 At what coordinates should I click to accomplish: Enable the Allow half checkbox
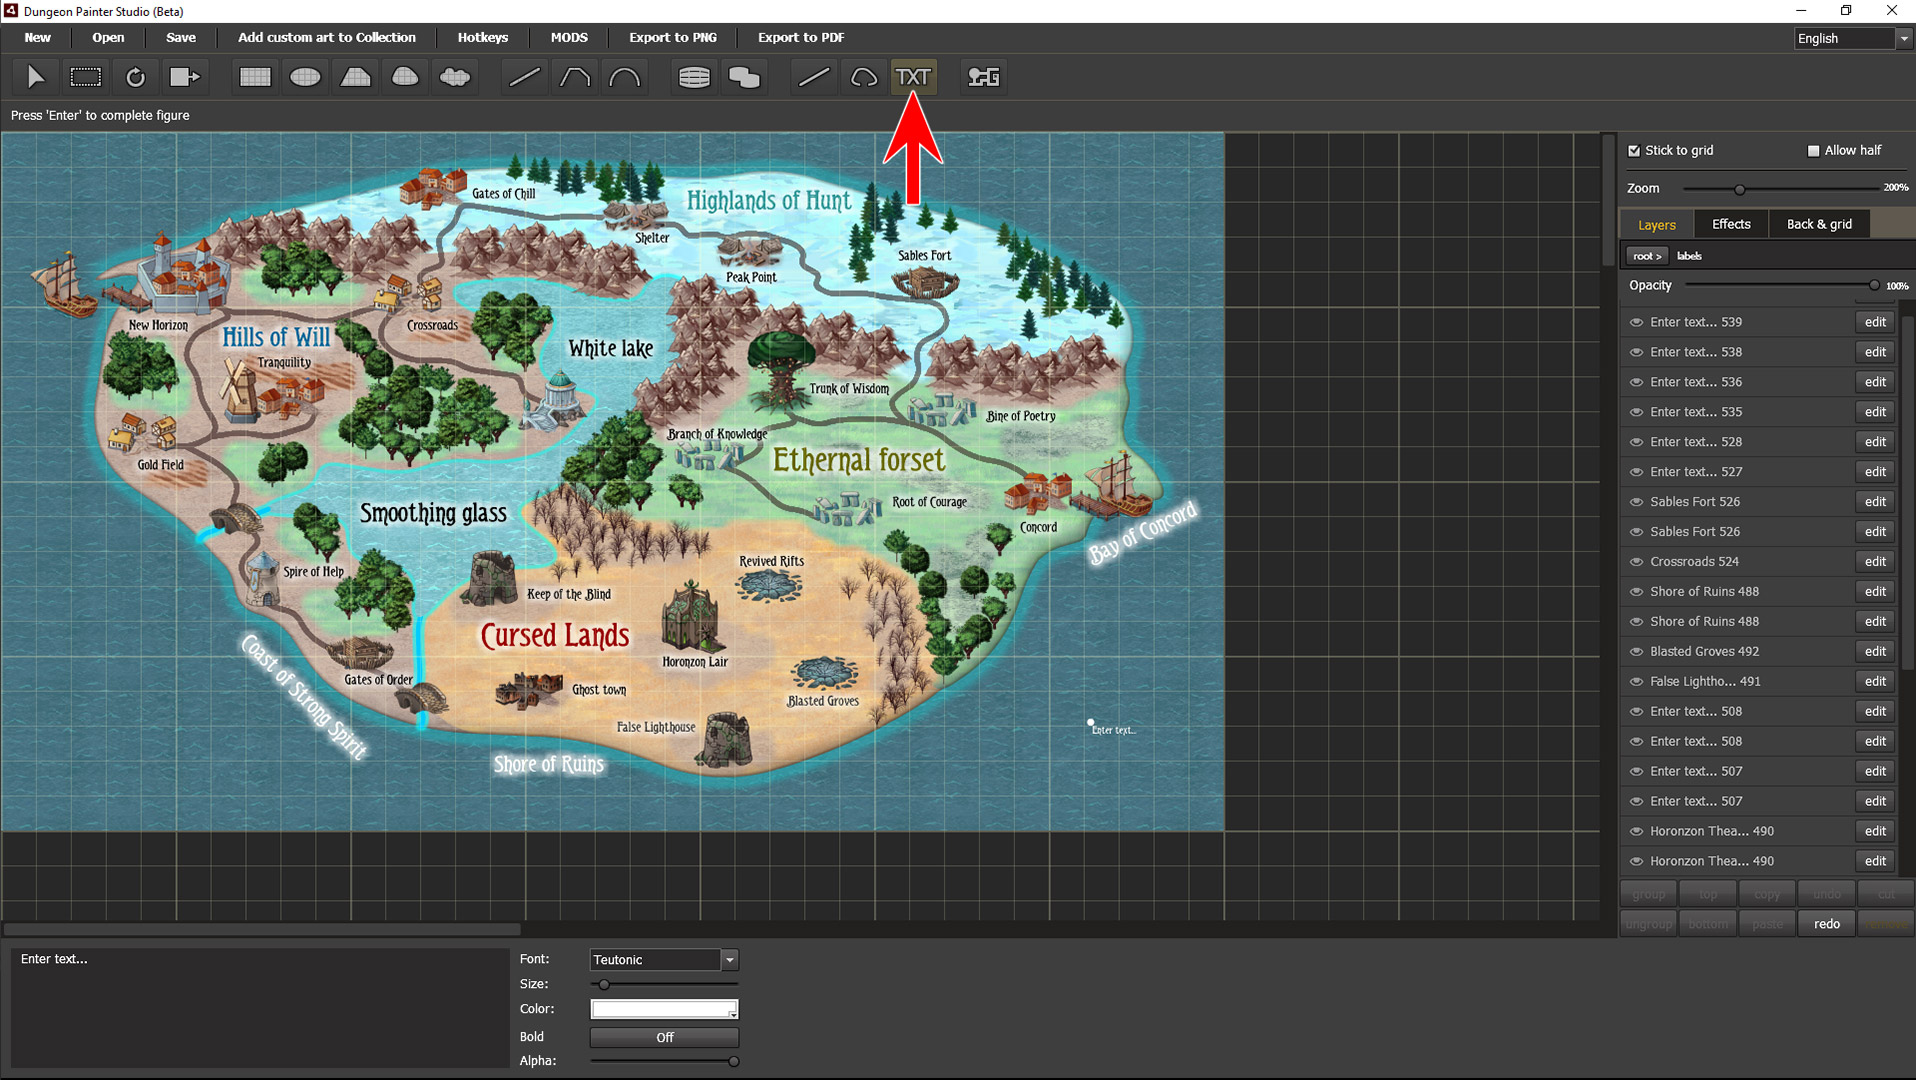1813,151
